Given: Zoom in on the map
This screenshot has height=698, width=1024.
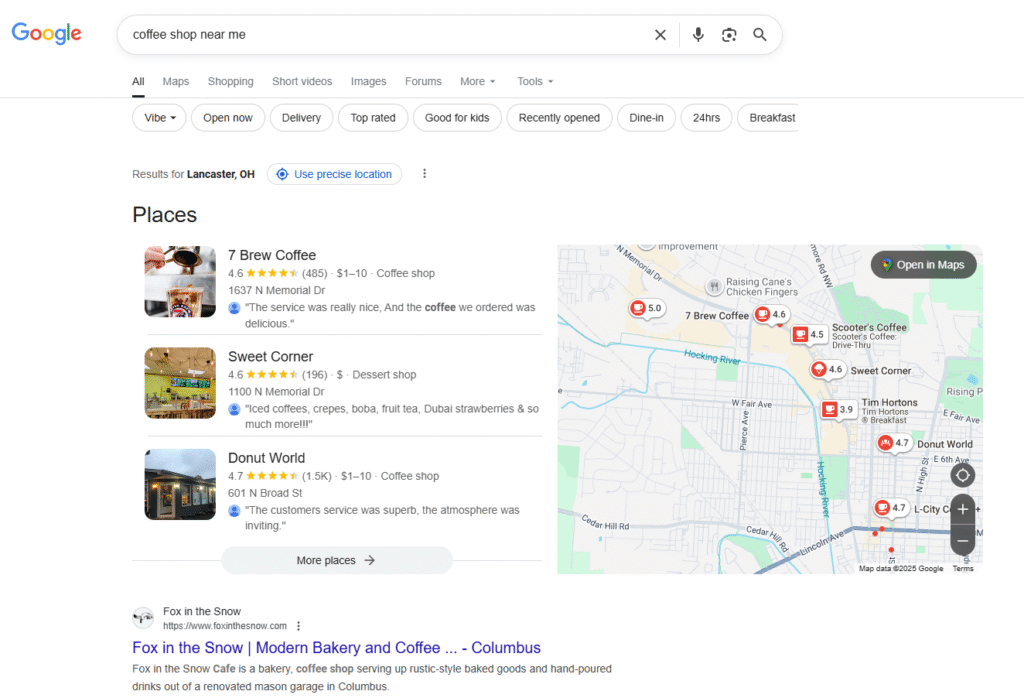Looking at the screenshot, I should 962,509.
